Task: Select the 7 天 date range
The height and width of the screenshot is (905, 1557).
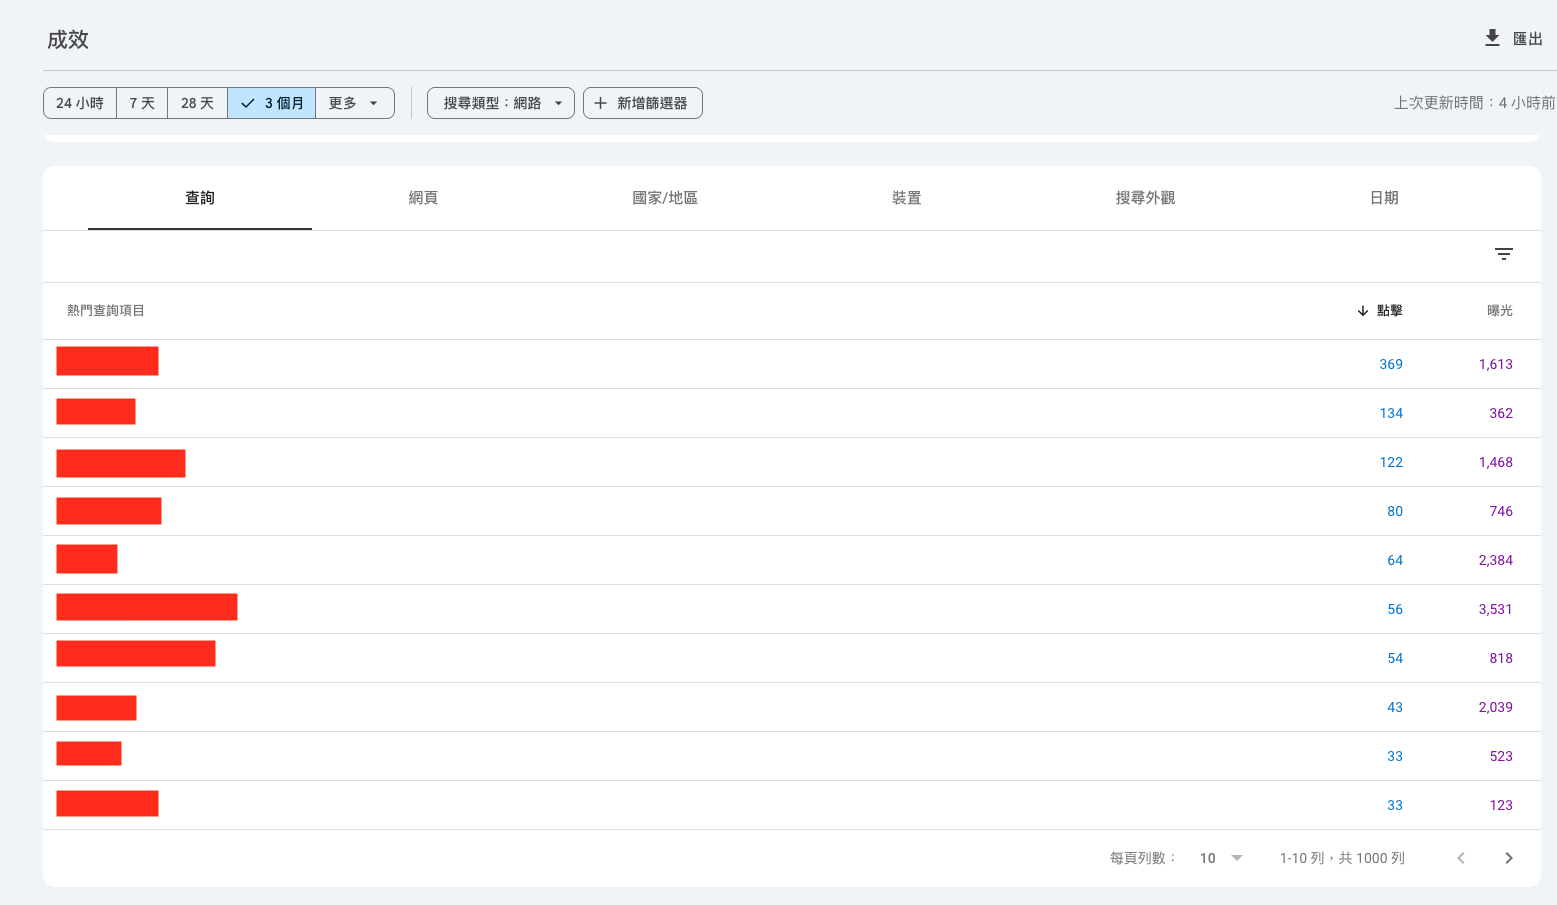Action: (142, 103)
